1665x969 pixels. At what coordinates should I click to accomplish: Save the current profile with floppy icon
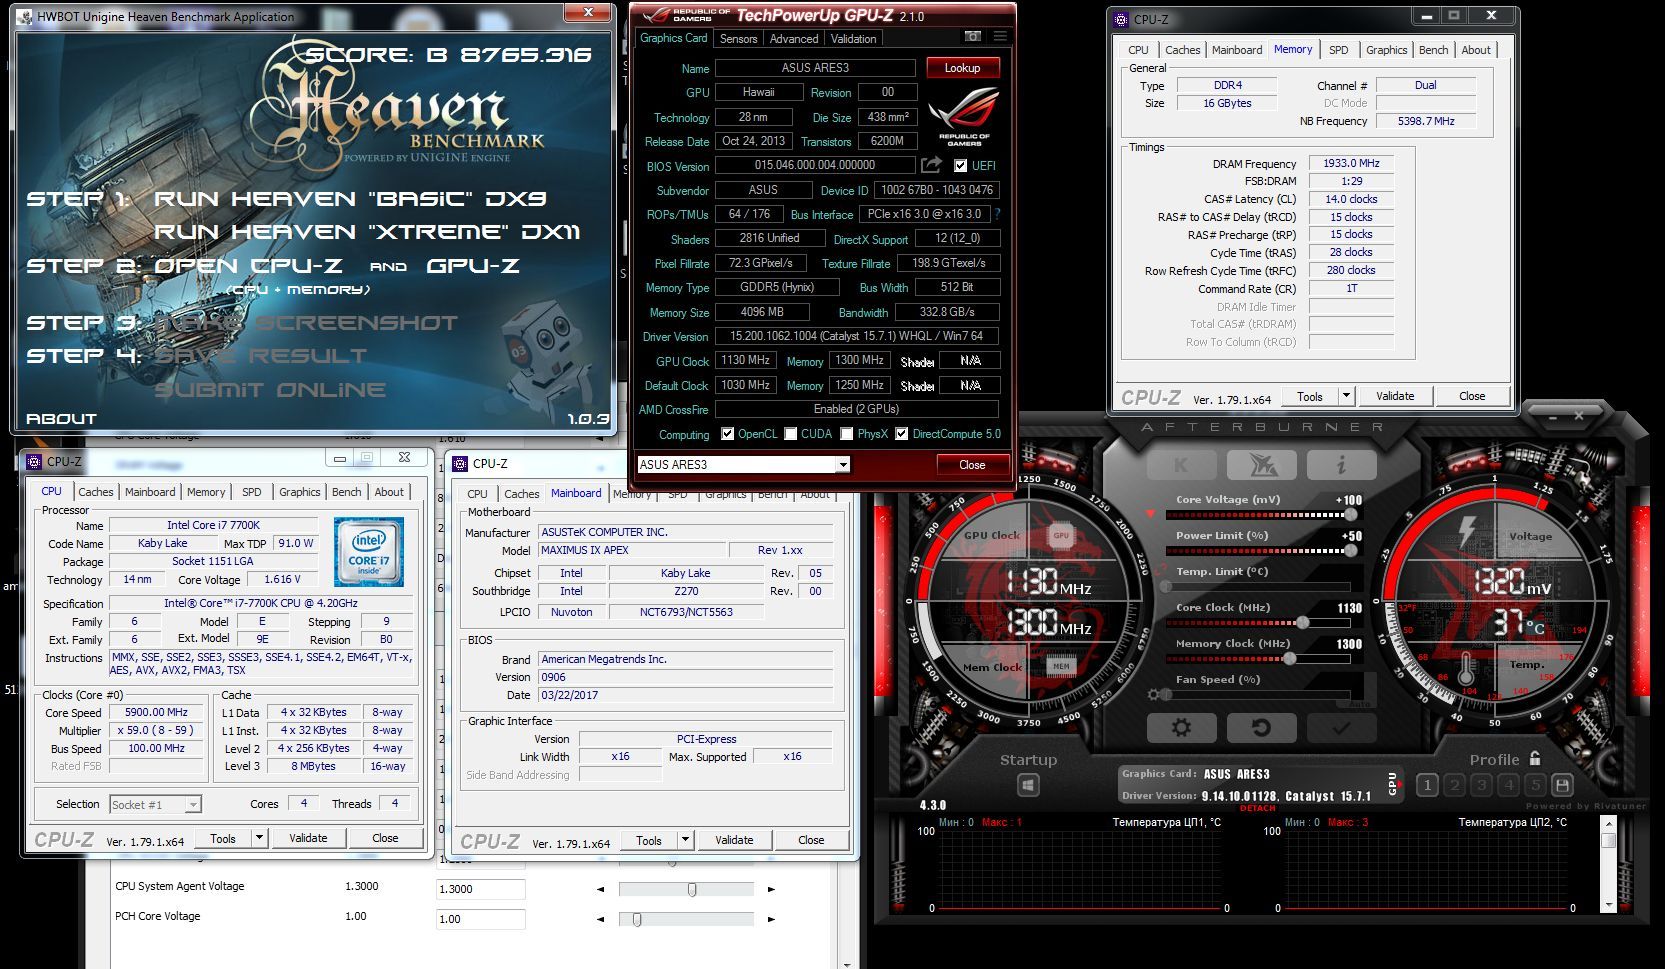coord(1562,785)
